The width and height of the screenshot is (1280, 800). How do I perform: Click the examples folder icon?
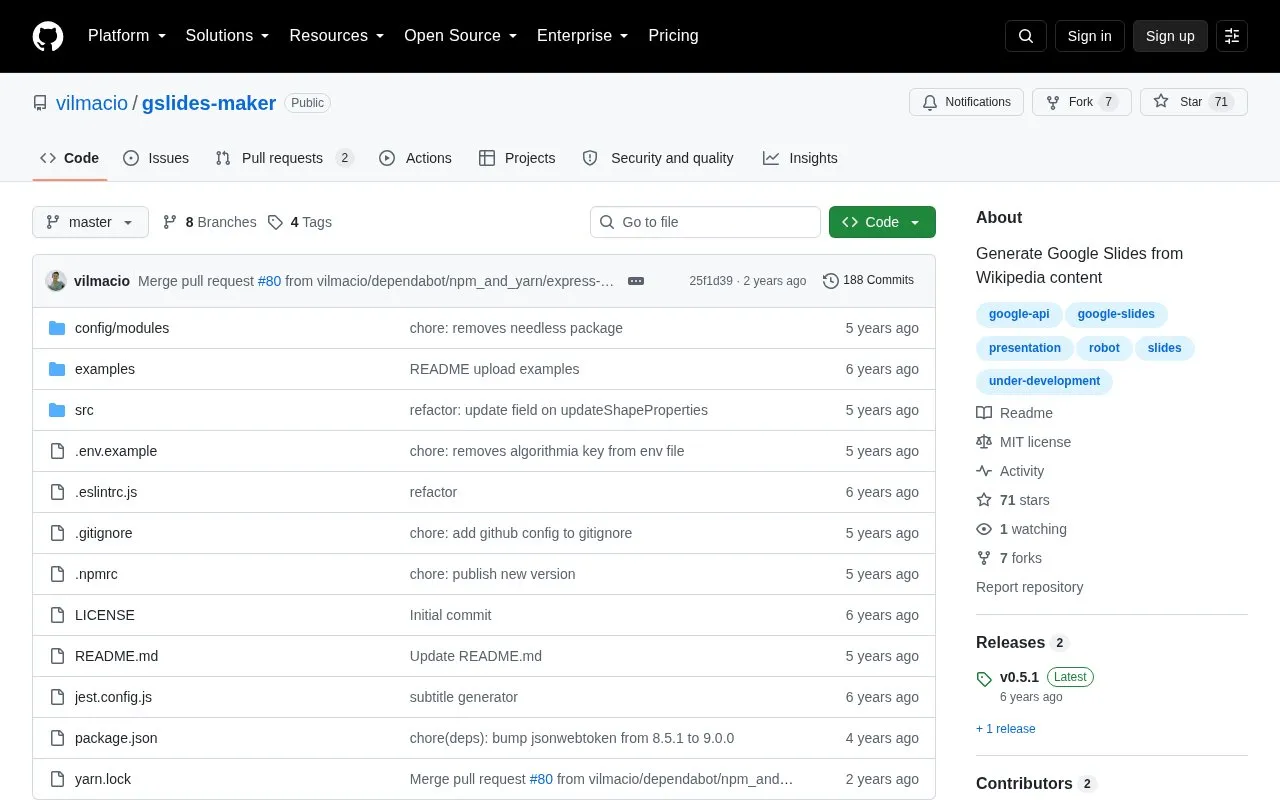pos(57,369)
